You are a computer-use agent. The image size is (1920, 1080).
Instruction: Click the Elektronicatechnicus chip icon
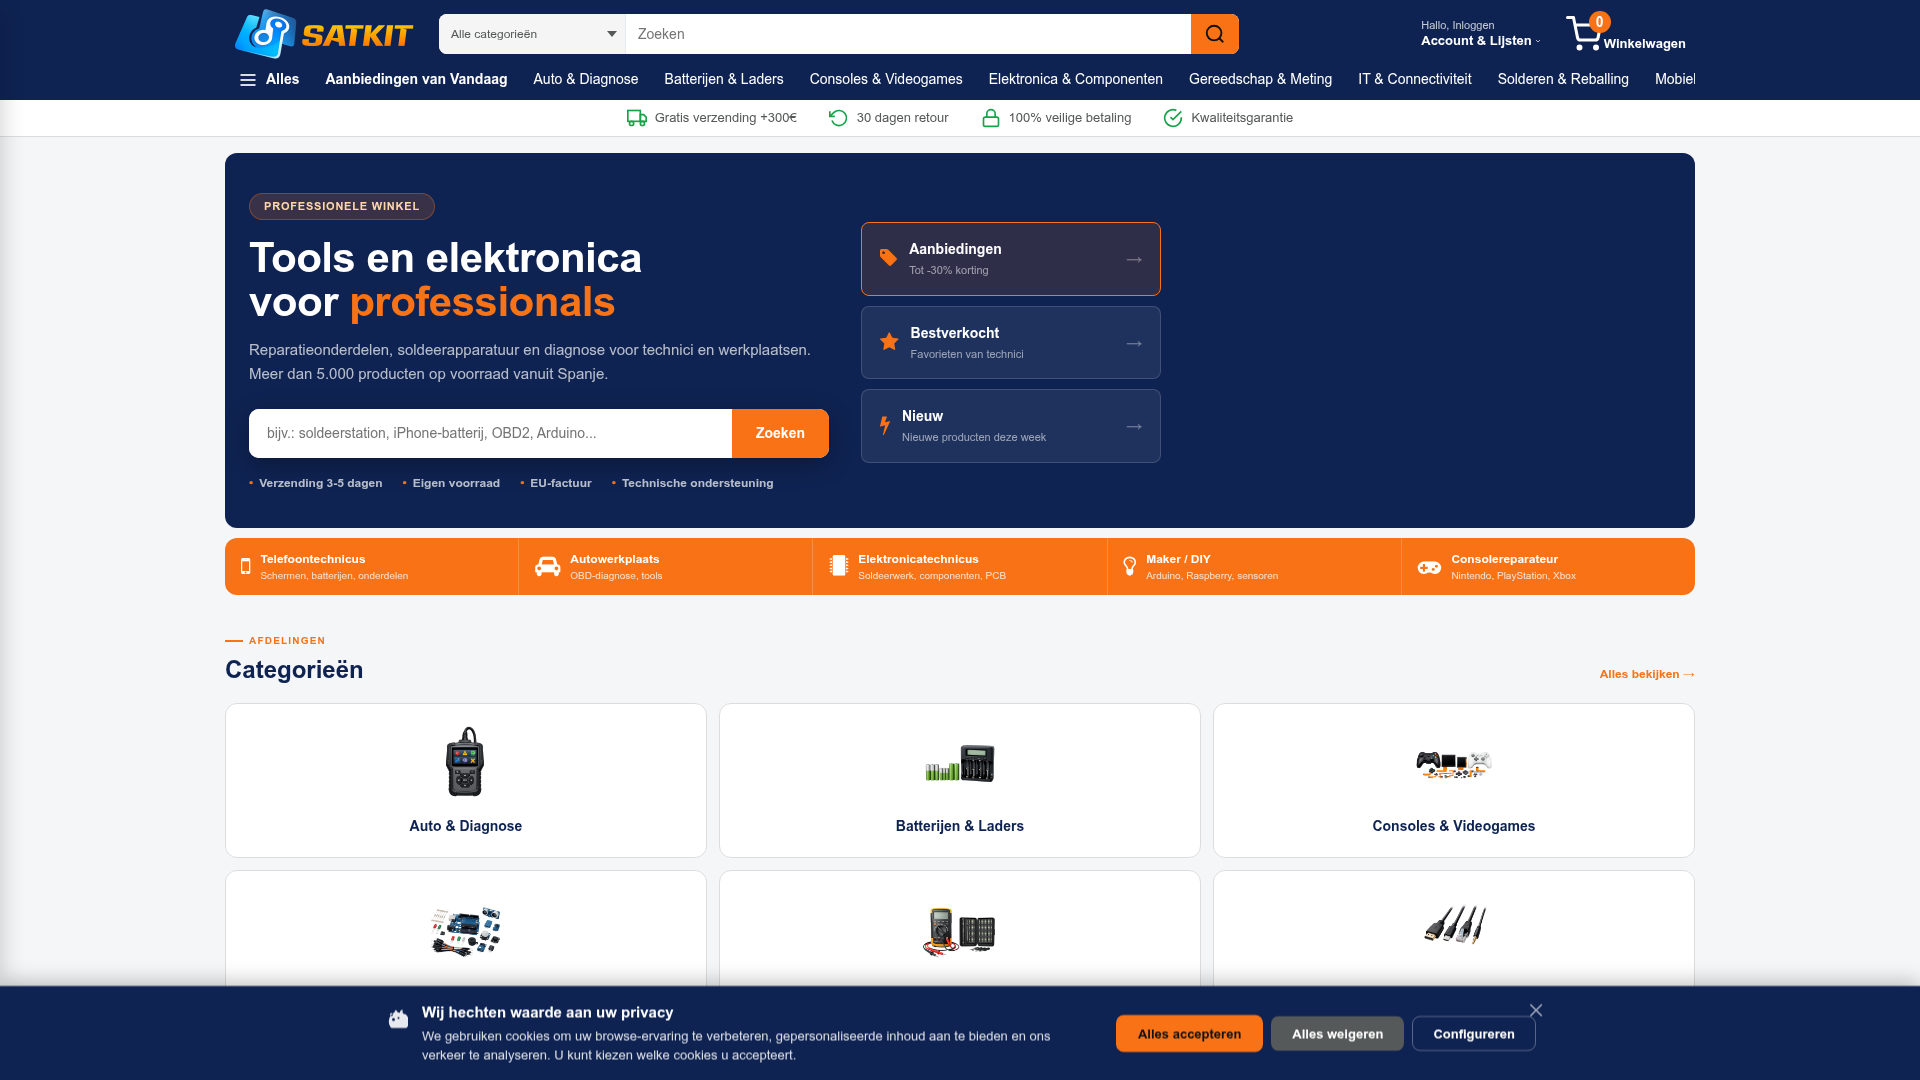click(839, 566)
